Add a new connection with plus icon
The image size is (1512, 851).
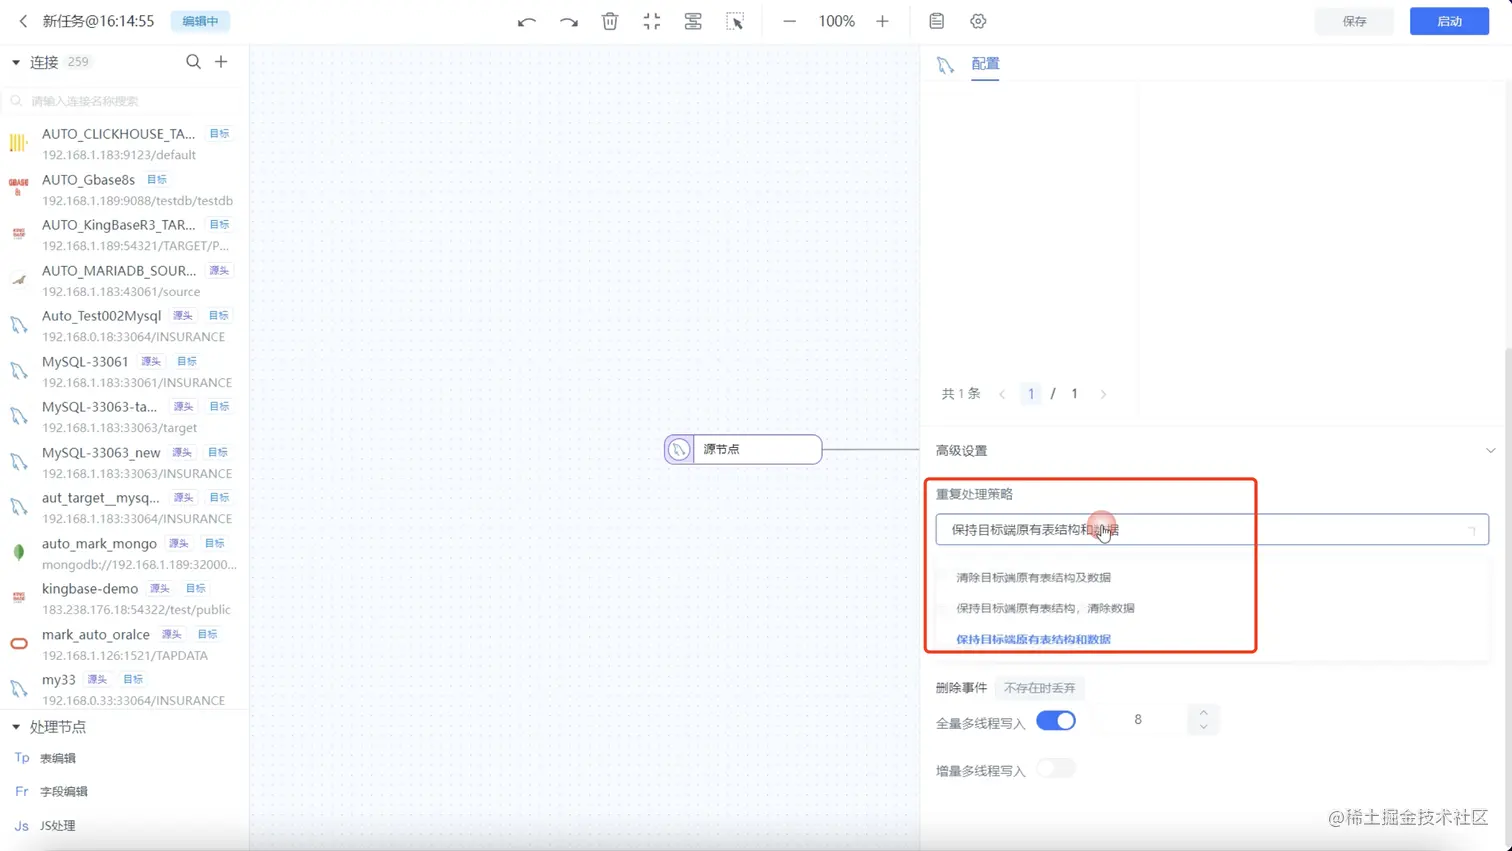[x=221, y=62]
